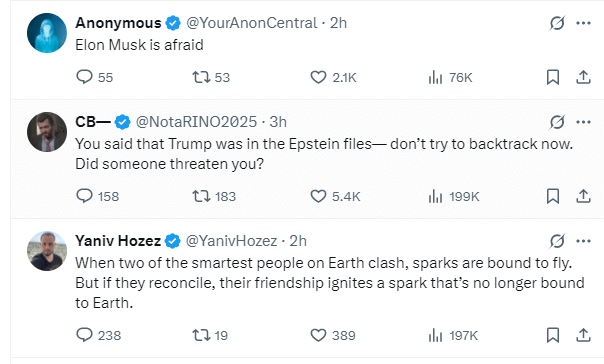The width and height of the screenshot is (604, 364).
Task: Open the more options menu on the Anonymous tweet
Action: point(583,23)
